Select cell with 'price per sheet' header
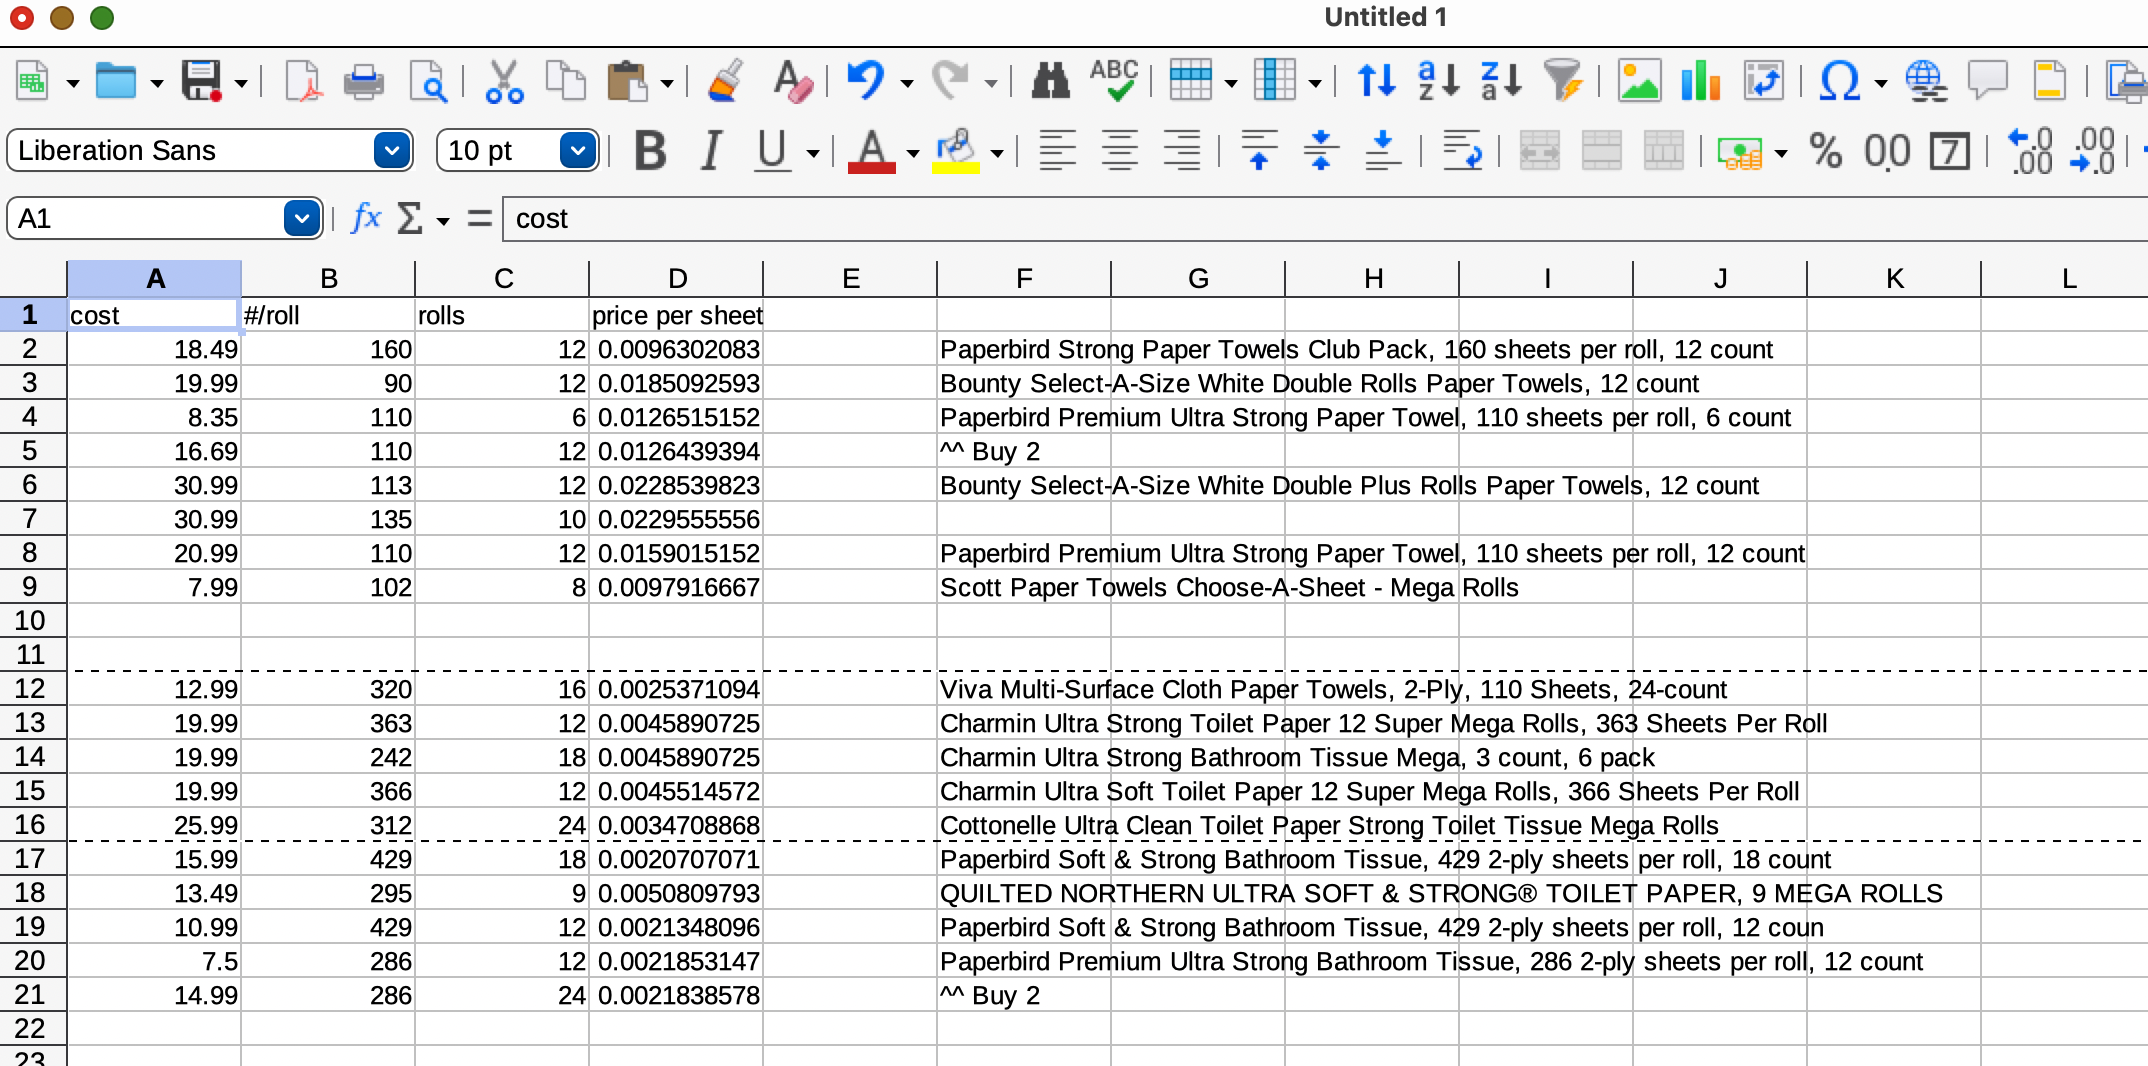Image resolution: width=2148 pixels, height=1066 pixels. [x=676, y=315]
